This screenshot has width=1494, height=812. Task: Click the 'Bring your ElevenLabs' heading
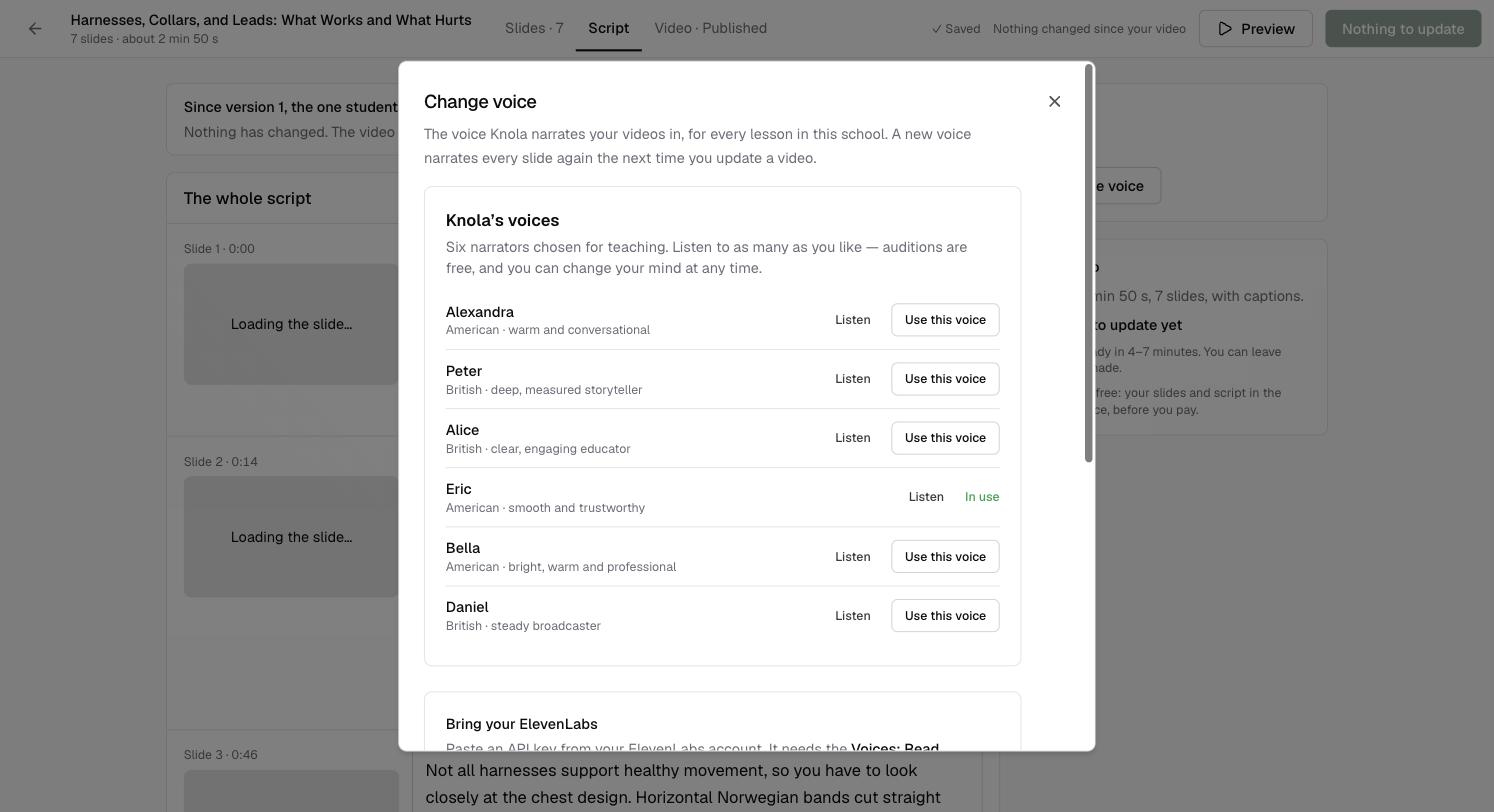coord(521,724)
